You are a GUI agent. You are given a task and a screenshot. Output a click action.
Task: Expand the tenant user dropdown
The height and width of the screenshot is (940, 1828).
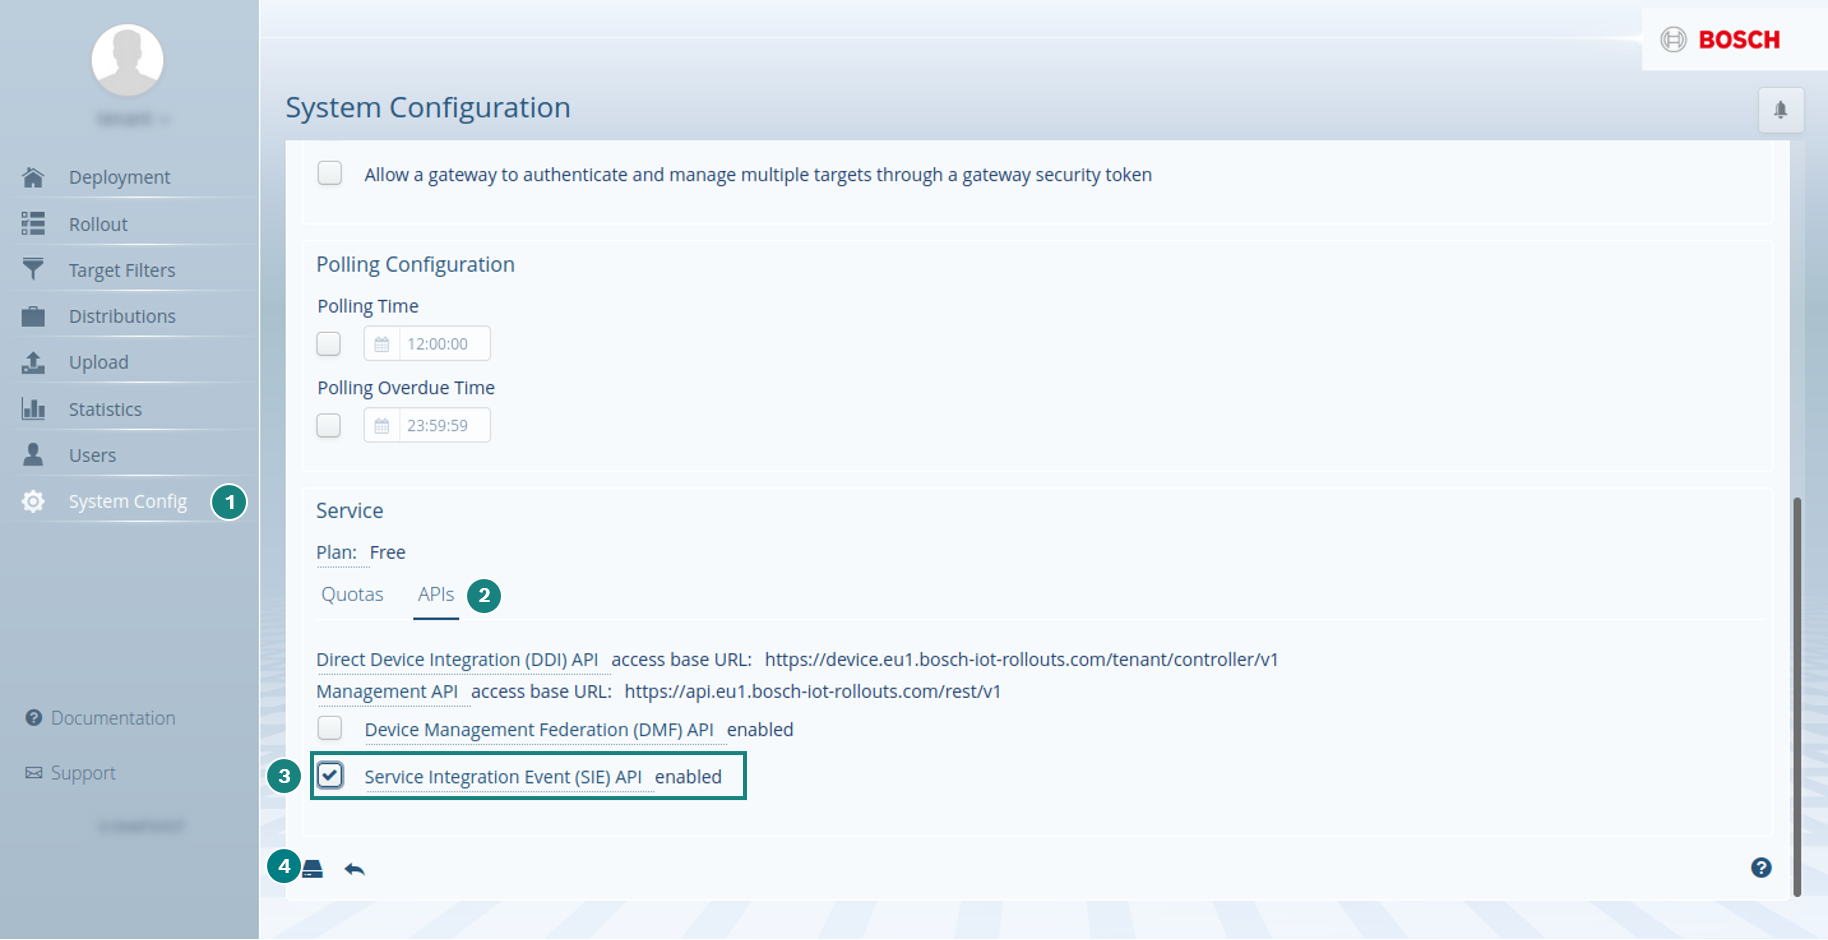[x=134, y=119]
